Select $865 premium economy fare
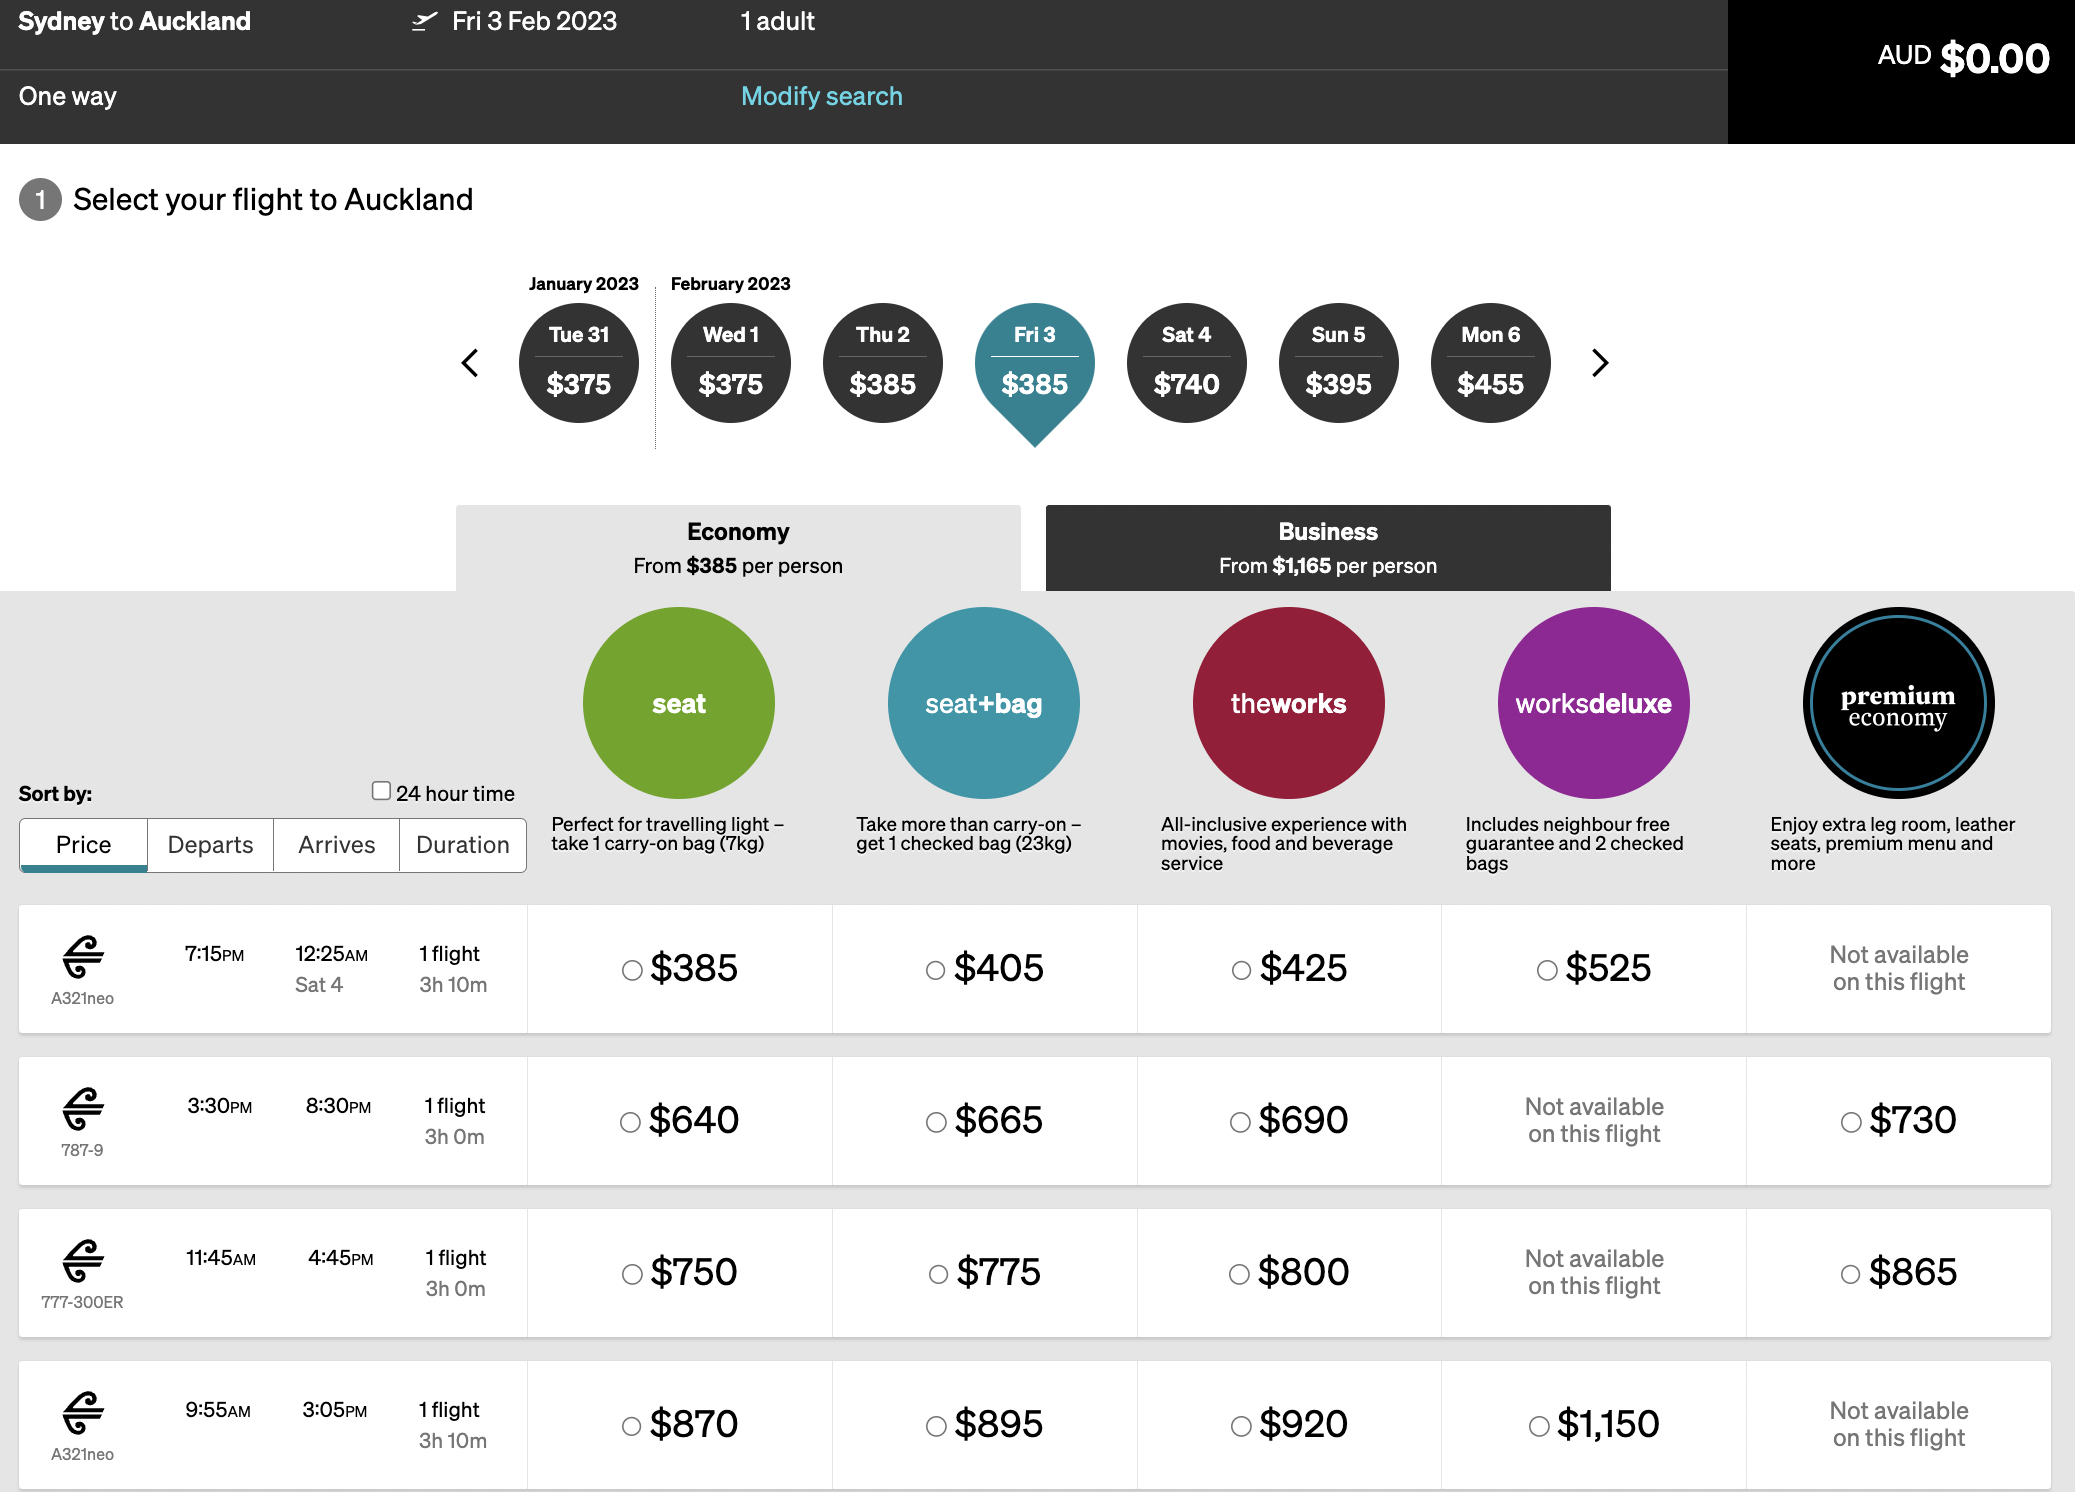 pos(1850,1274)
